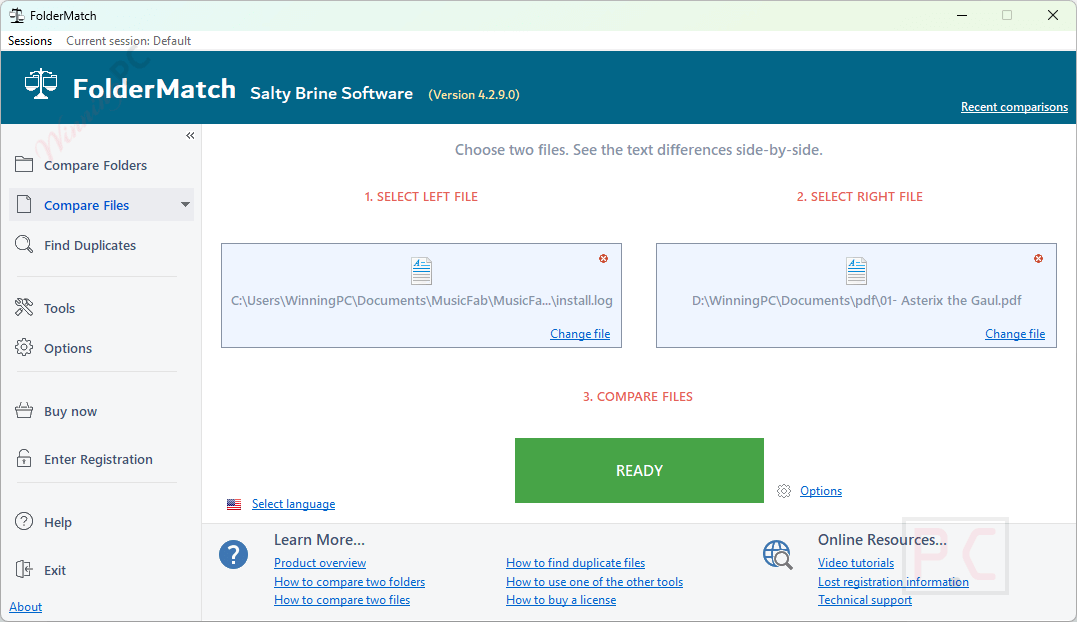
Task: Expand the Compare Files dropdown arrow
Action: (185, 205)
